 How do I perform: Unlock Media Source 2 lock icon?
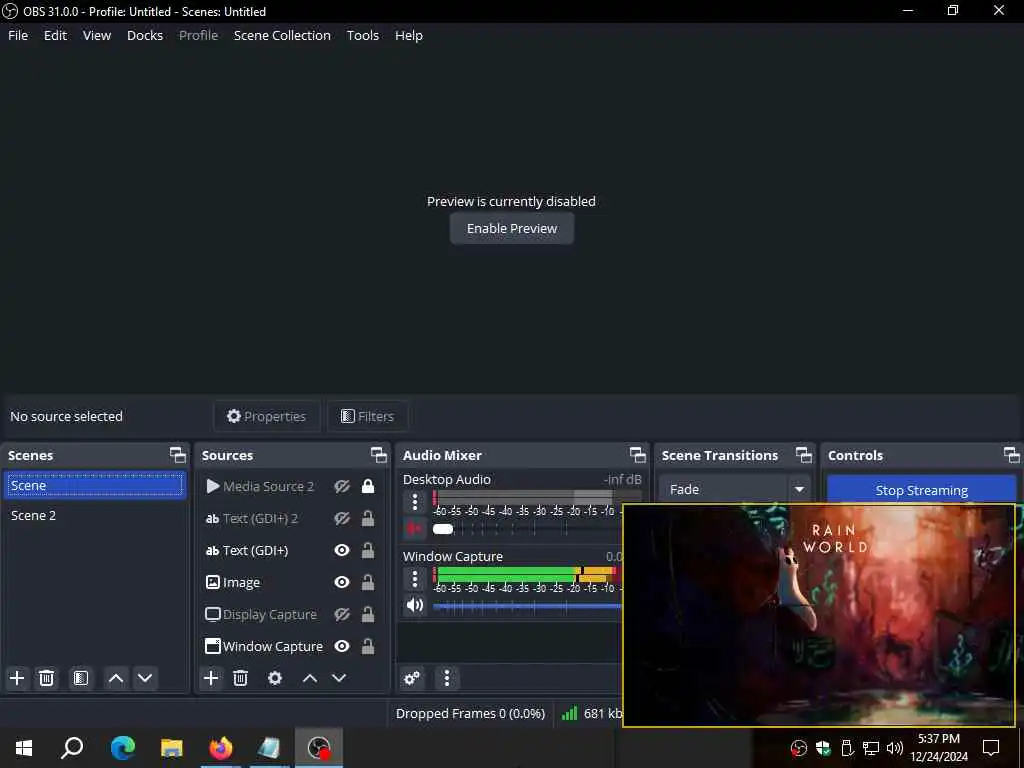click(368, 486)
